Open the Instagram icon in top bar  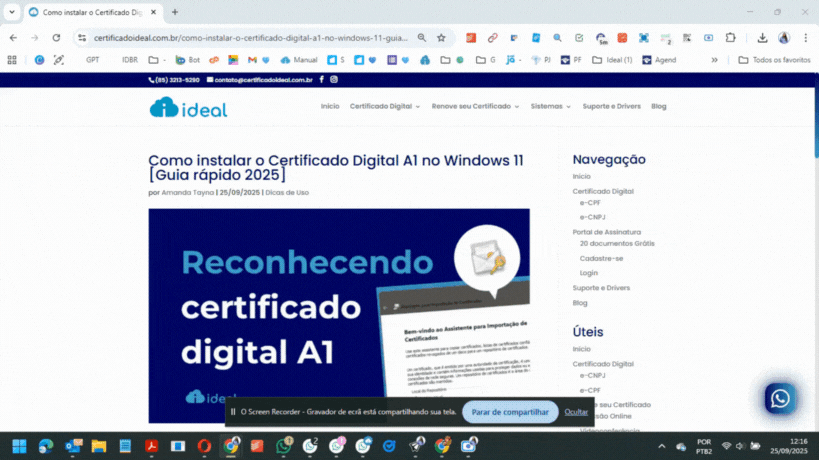click(334, 79)
